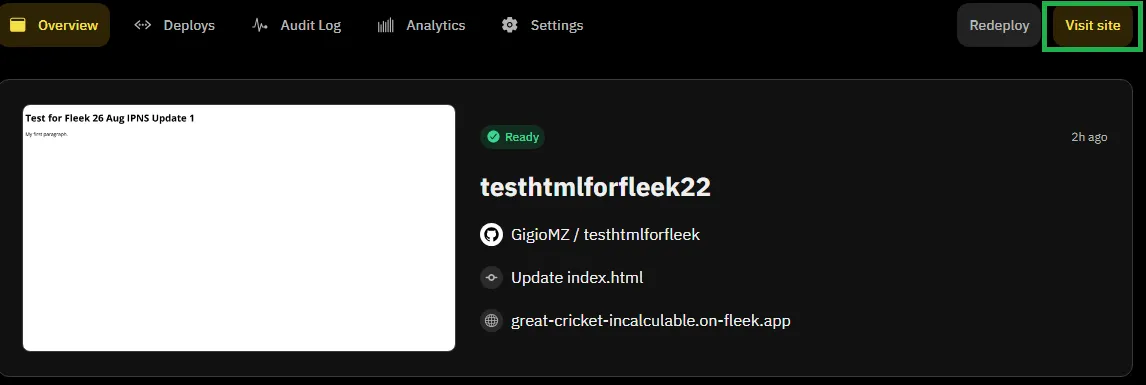The width and height of the screenshot is (1146, 385).
Task: Click the commit icon beside Update index.html
Action: pyautogui.click(x=491, y=278)
